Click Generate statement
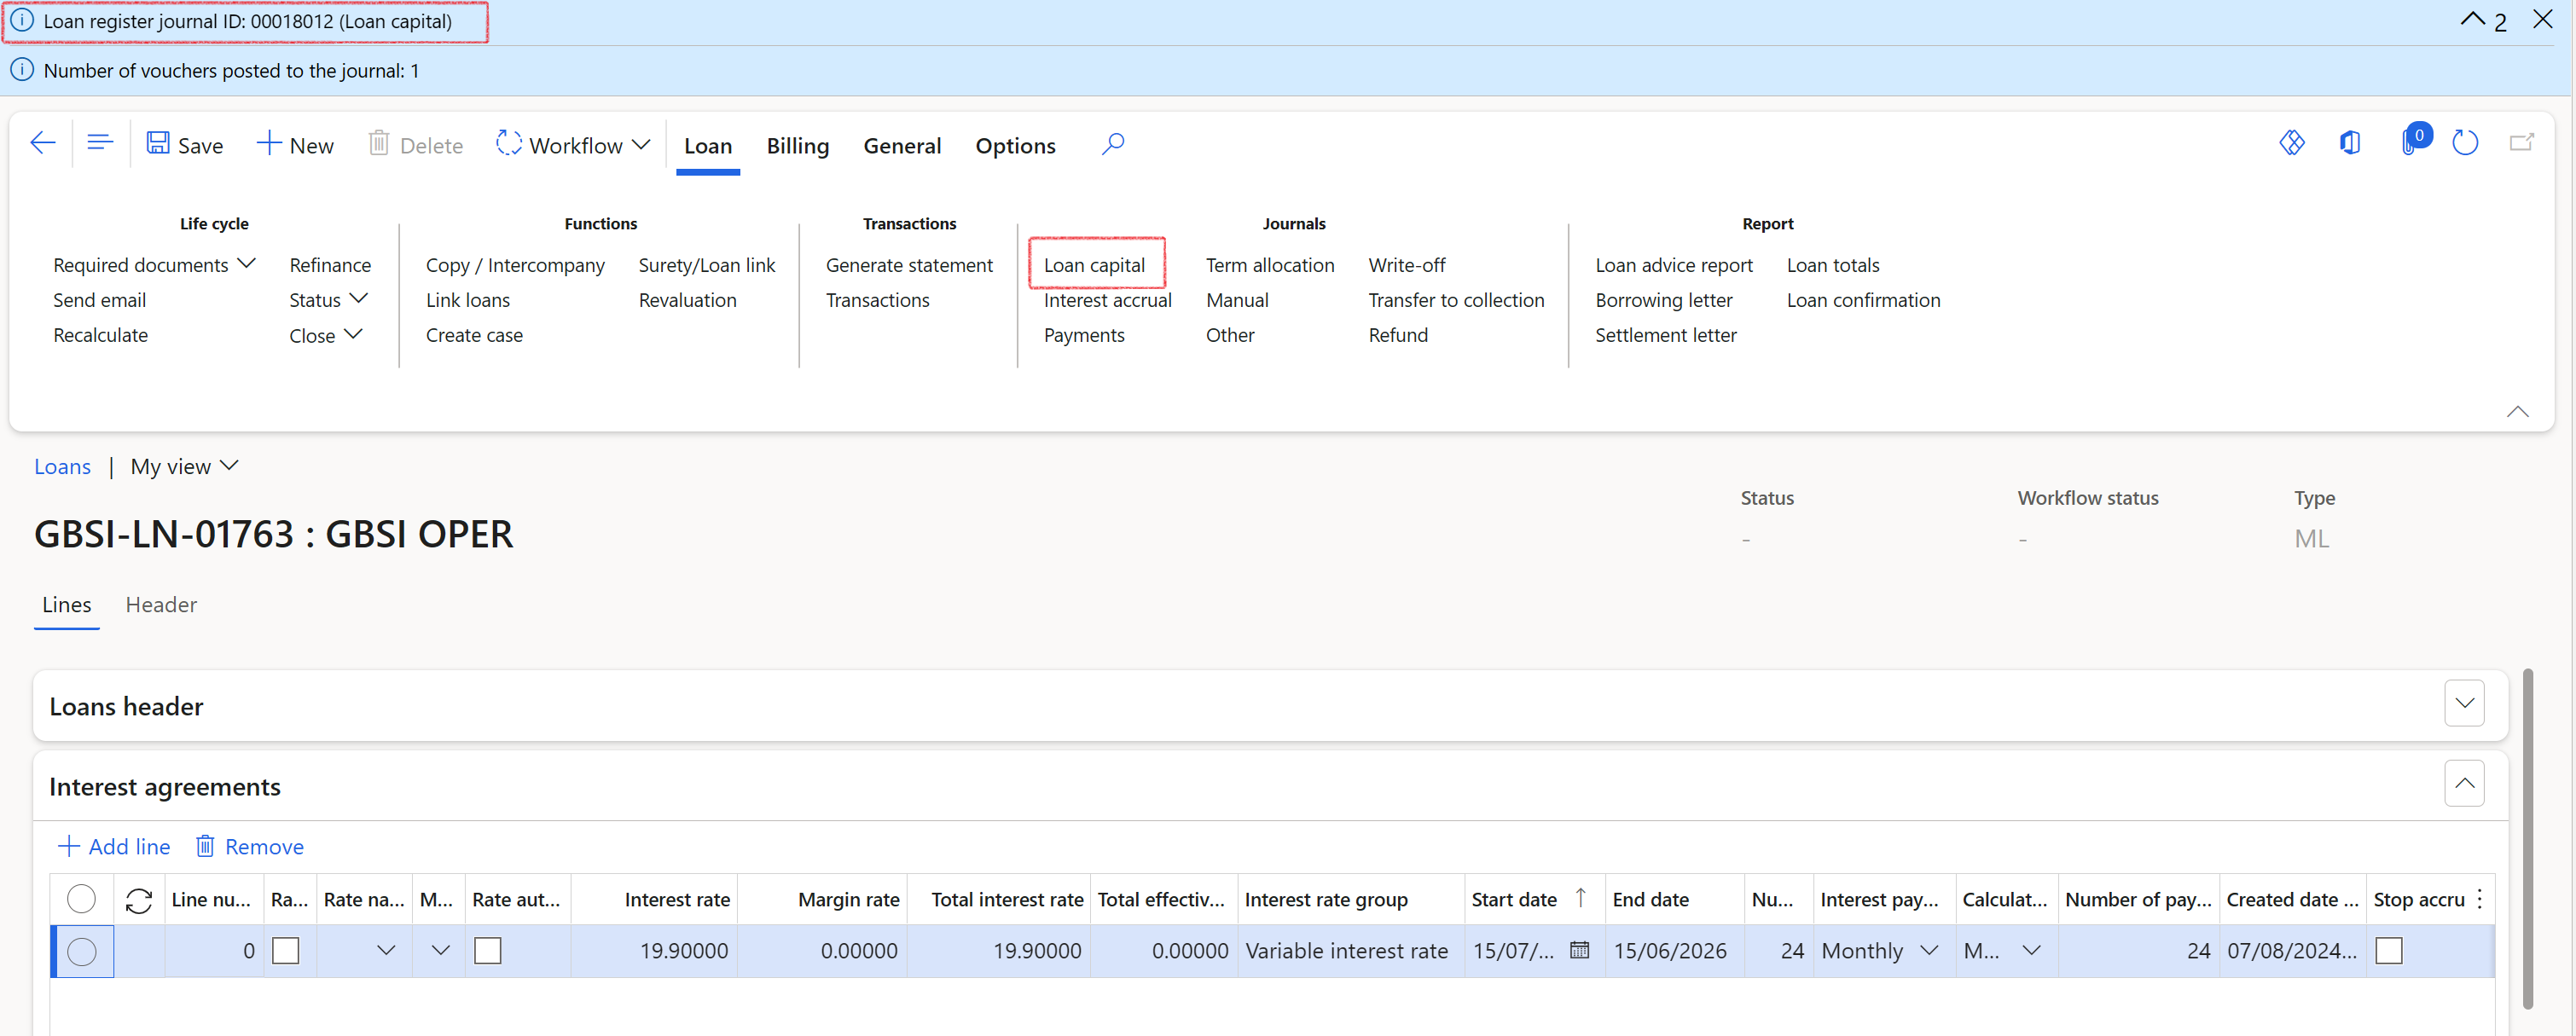This screenshot has width=2576, height=1036. point(909,265)
